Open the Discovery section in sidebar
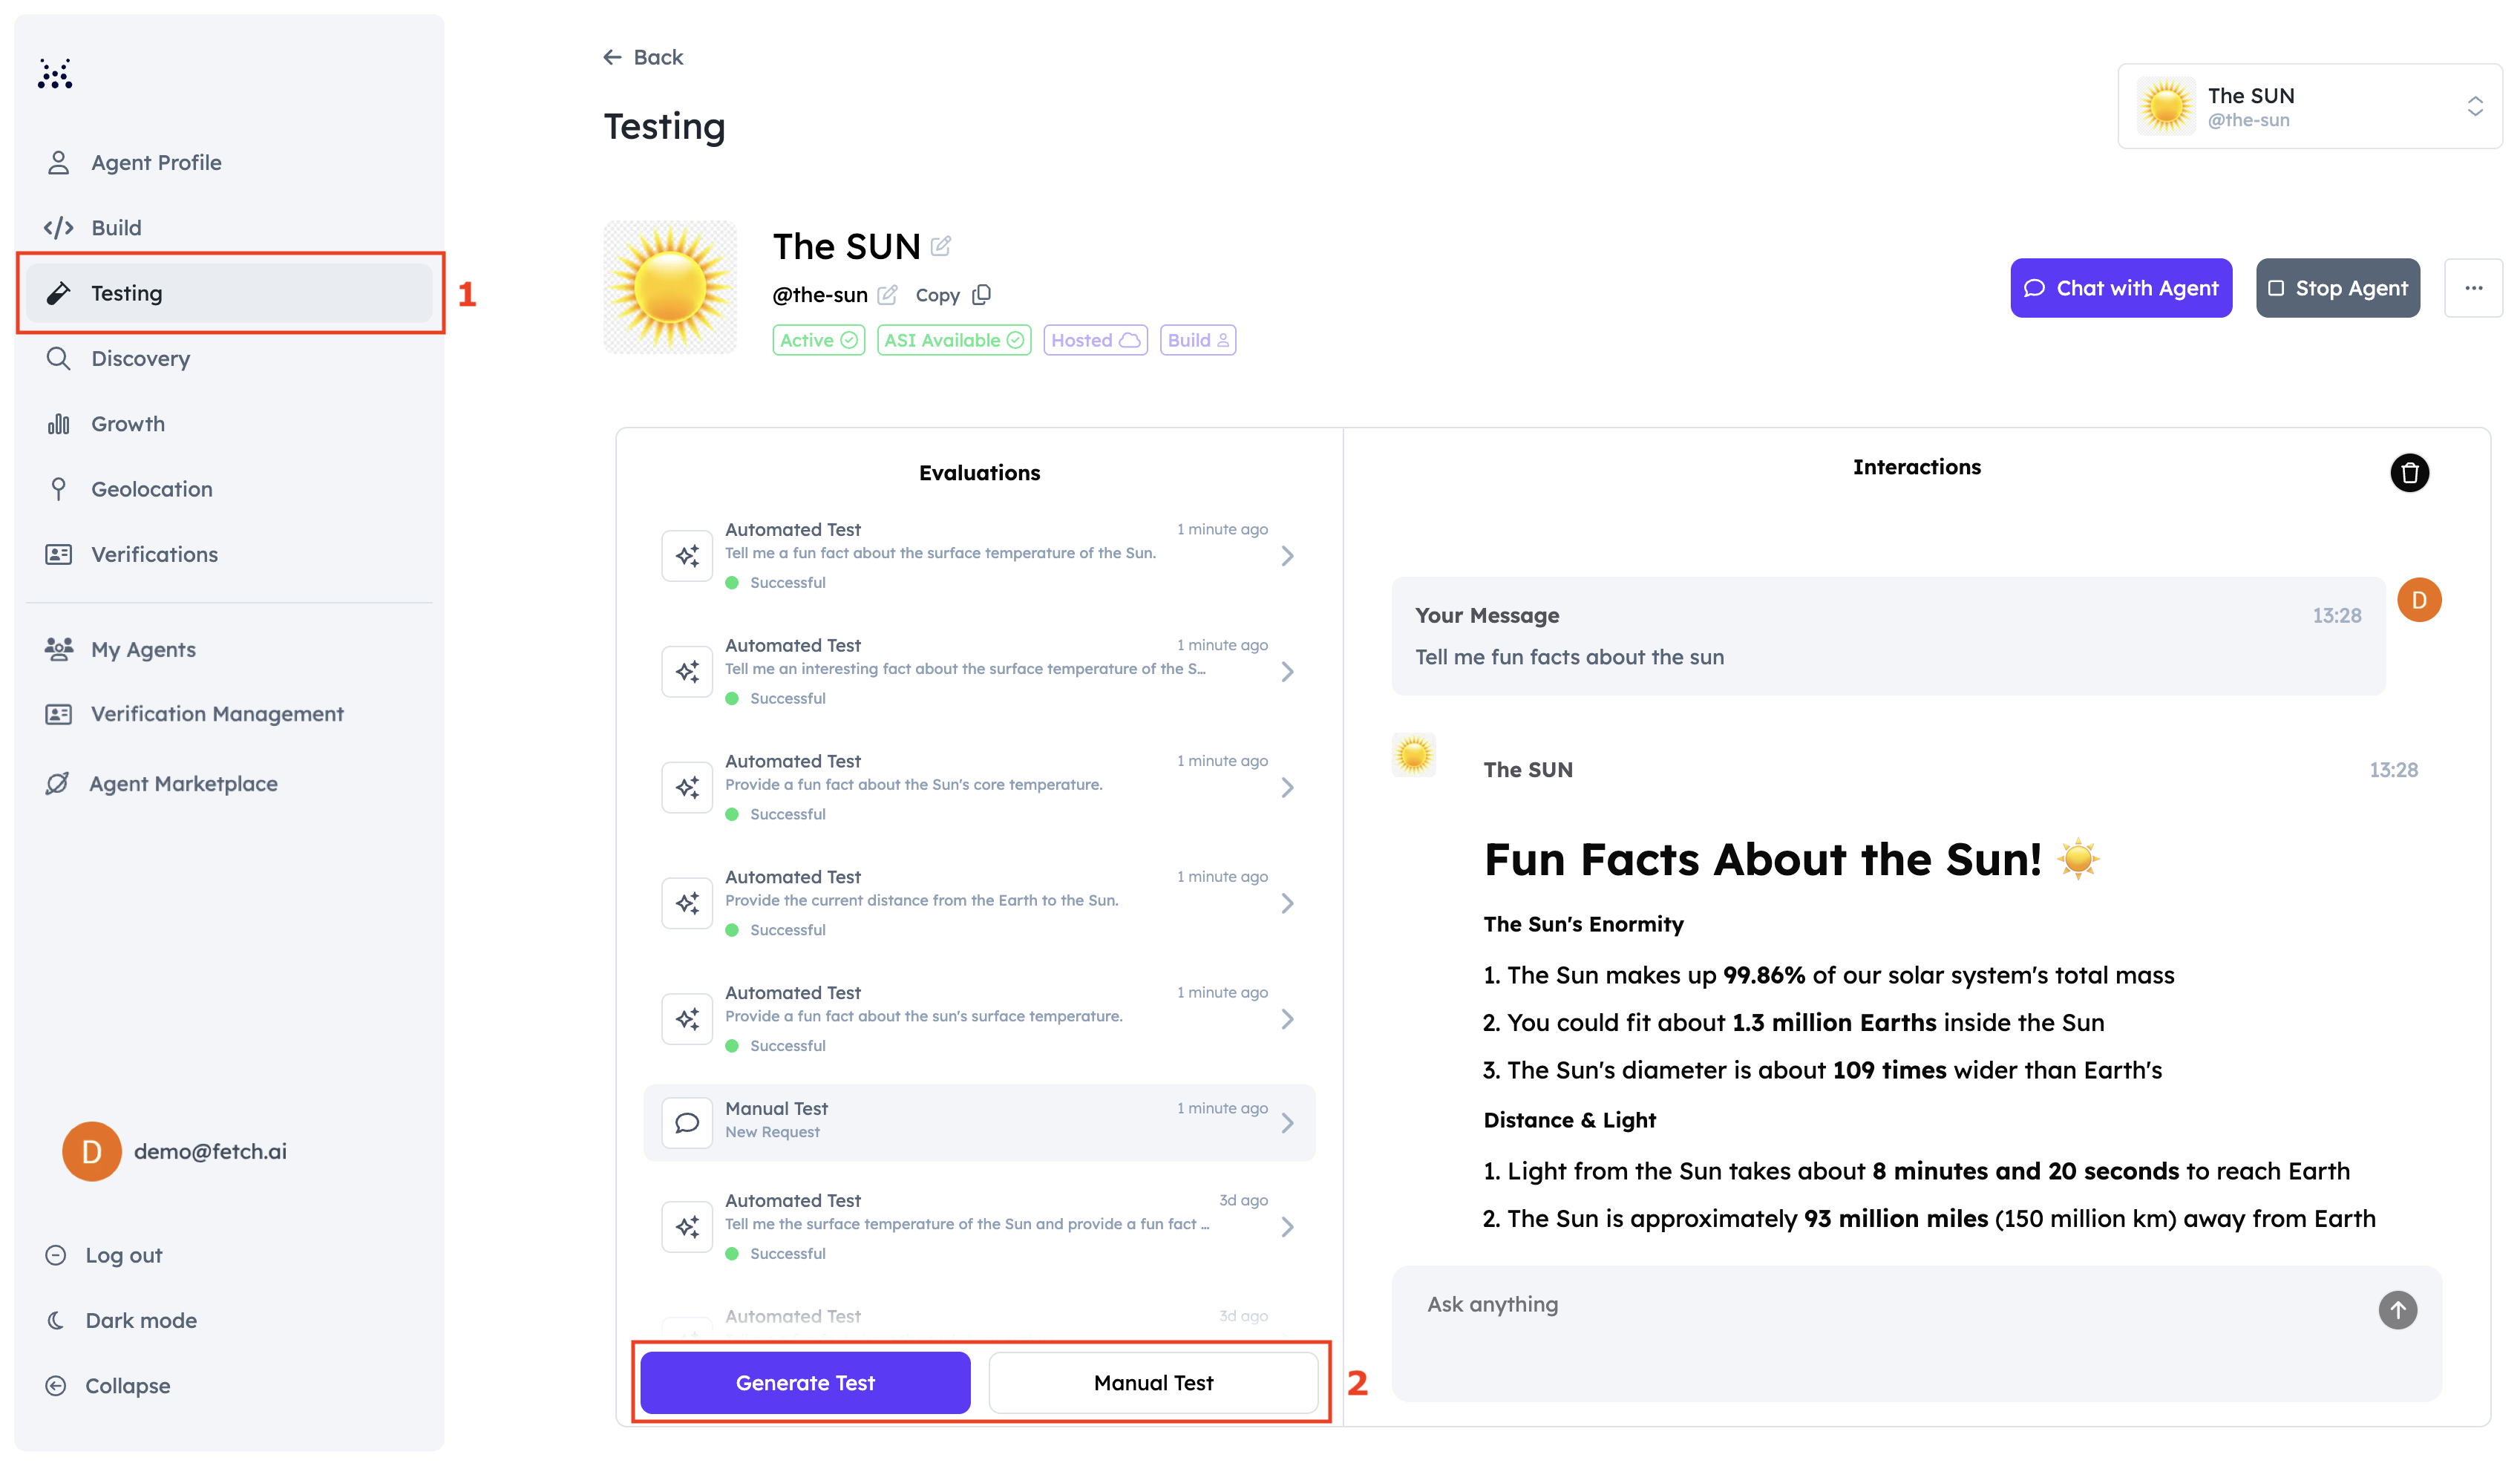The image size is (2520, 1466). (140, 358)
